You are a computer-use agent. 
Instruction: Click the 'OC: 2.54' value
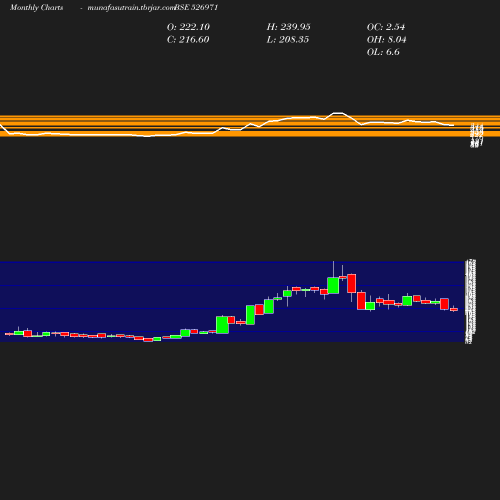click(x=386, y=27)
